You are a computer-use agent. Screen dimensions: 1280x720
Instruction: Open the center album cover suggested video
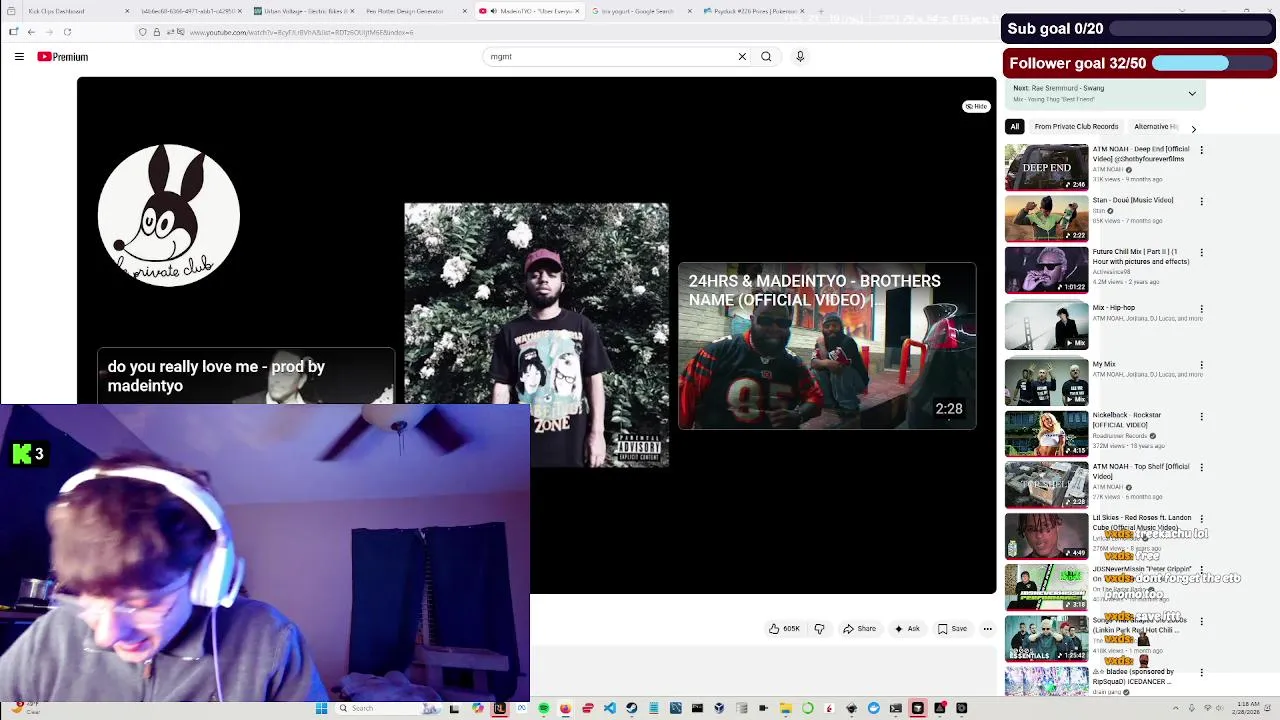pos(537,335)
